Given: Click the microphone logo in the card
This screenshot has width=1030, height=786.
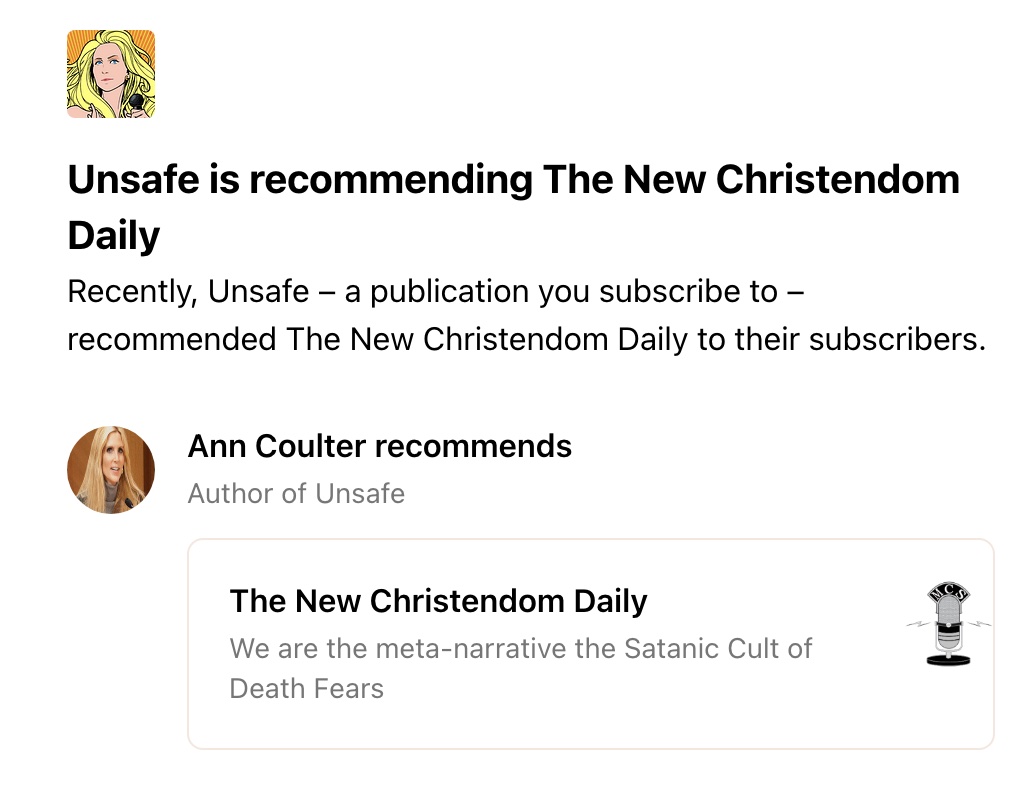Looking at the screenshot, I should click(x=946, y=625).
